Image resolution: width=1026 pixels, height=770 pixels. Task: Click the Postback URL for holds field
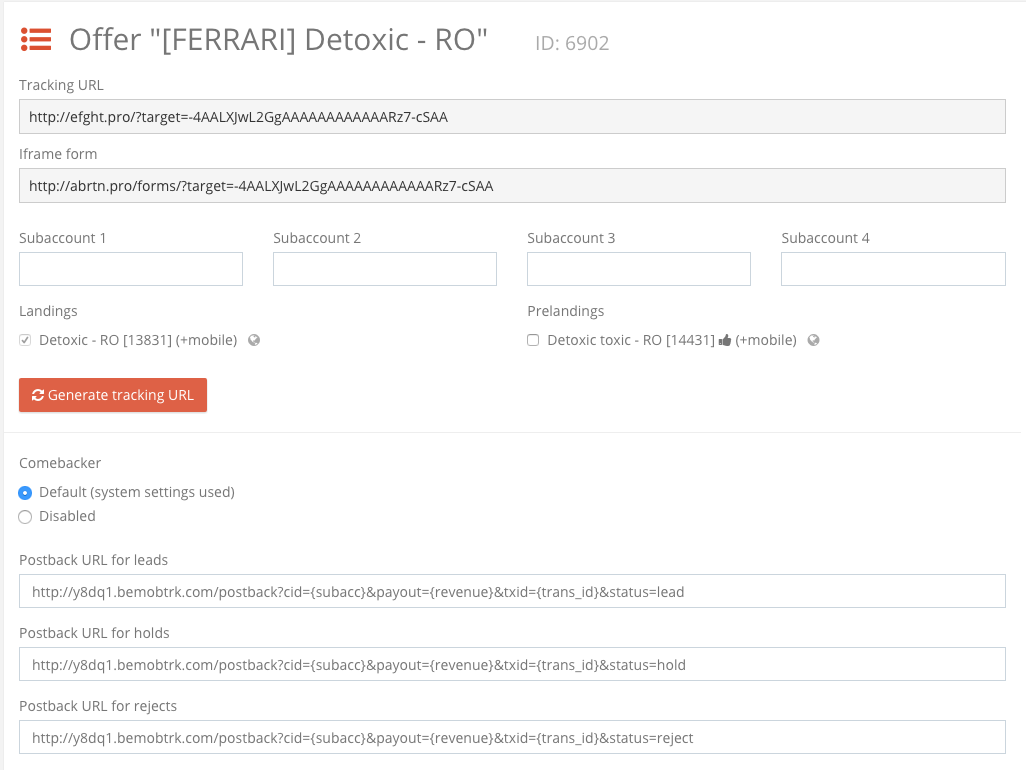[x=512, y=664]
